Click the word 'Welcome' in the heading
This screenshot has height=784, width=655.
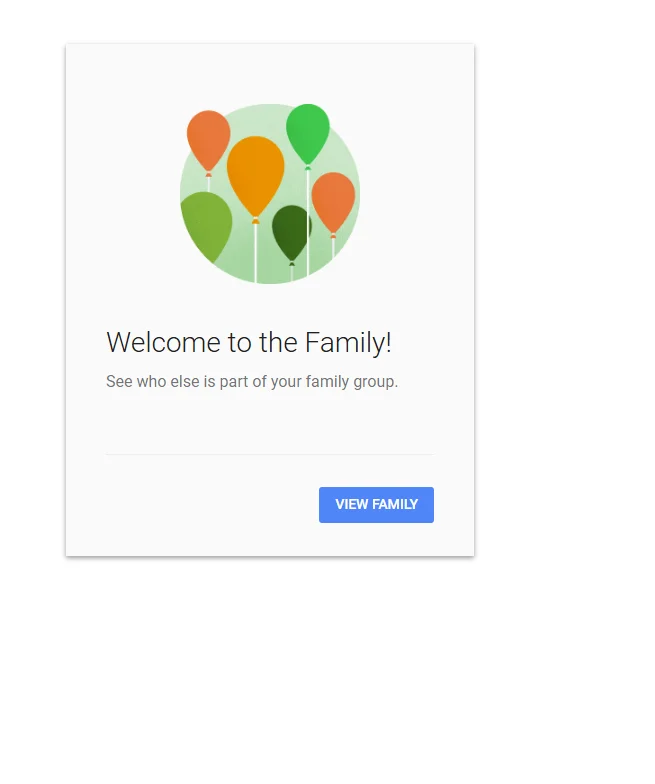(164, 342)
